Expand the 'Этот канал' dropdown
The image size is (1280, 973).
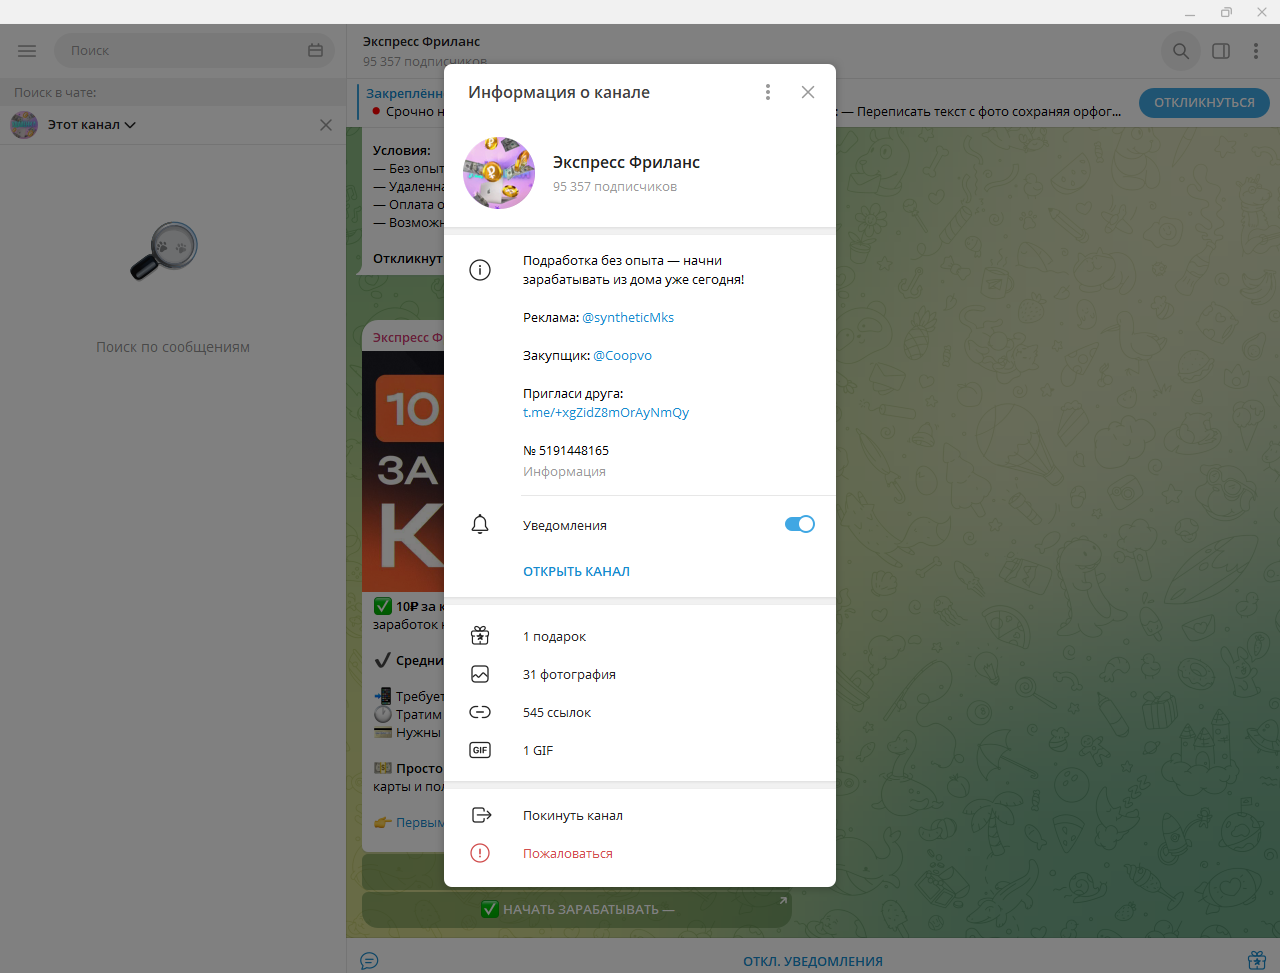pos(92,125)
